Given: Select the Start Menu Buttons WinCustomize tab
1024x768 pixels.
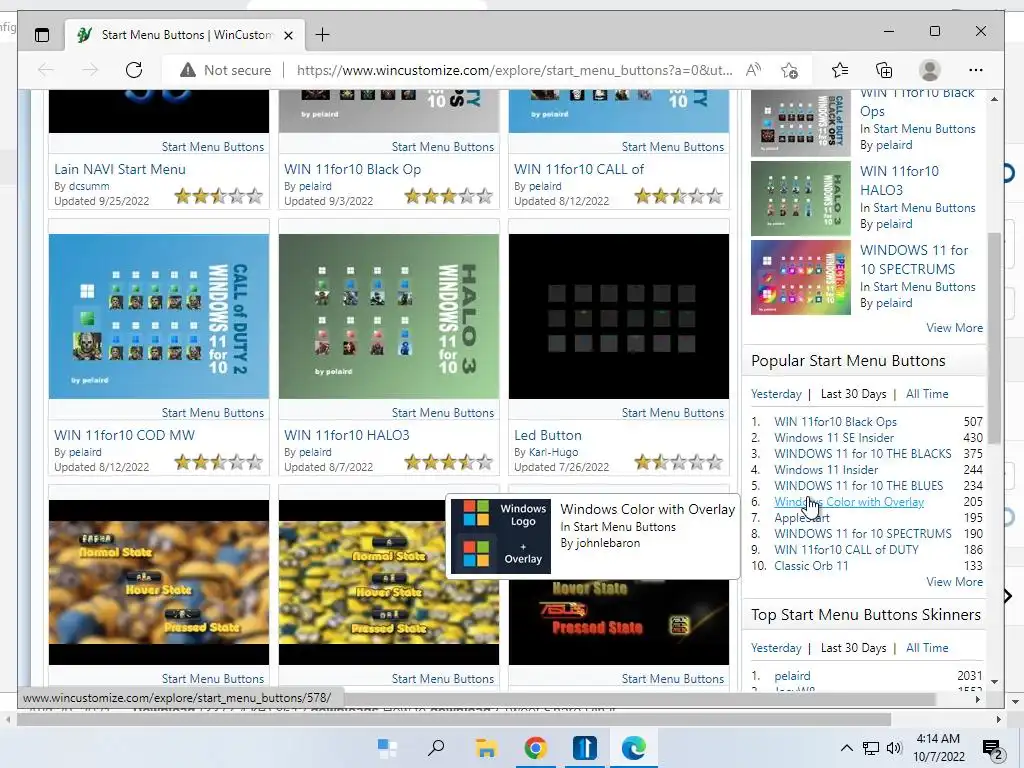Looking at the screenshot, I should (x=184, y=35).
